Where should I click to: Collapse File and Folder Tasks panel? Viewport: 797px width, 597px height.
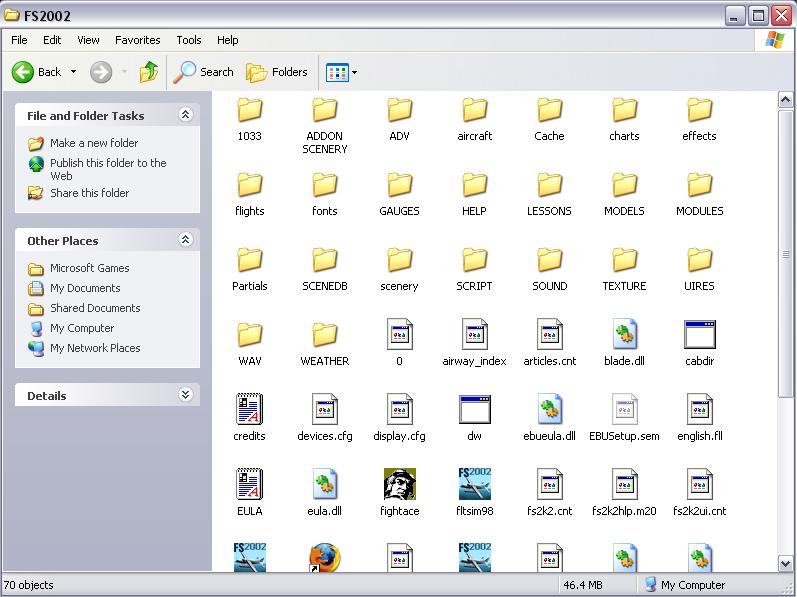[x=185, y=115]
